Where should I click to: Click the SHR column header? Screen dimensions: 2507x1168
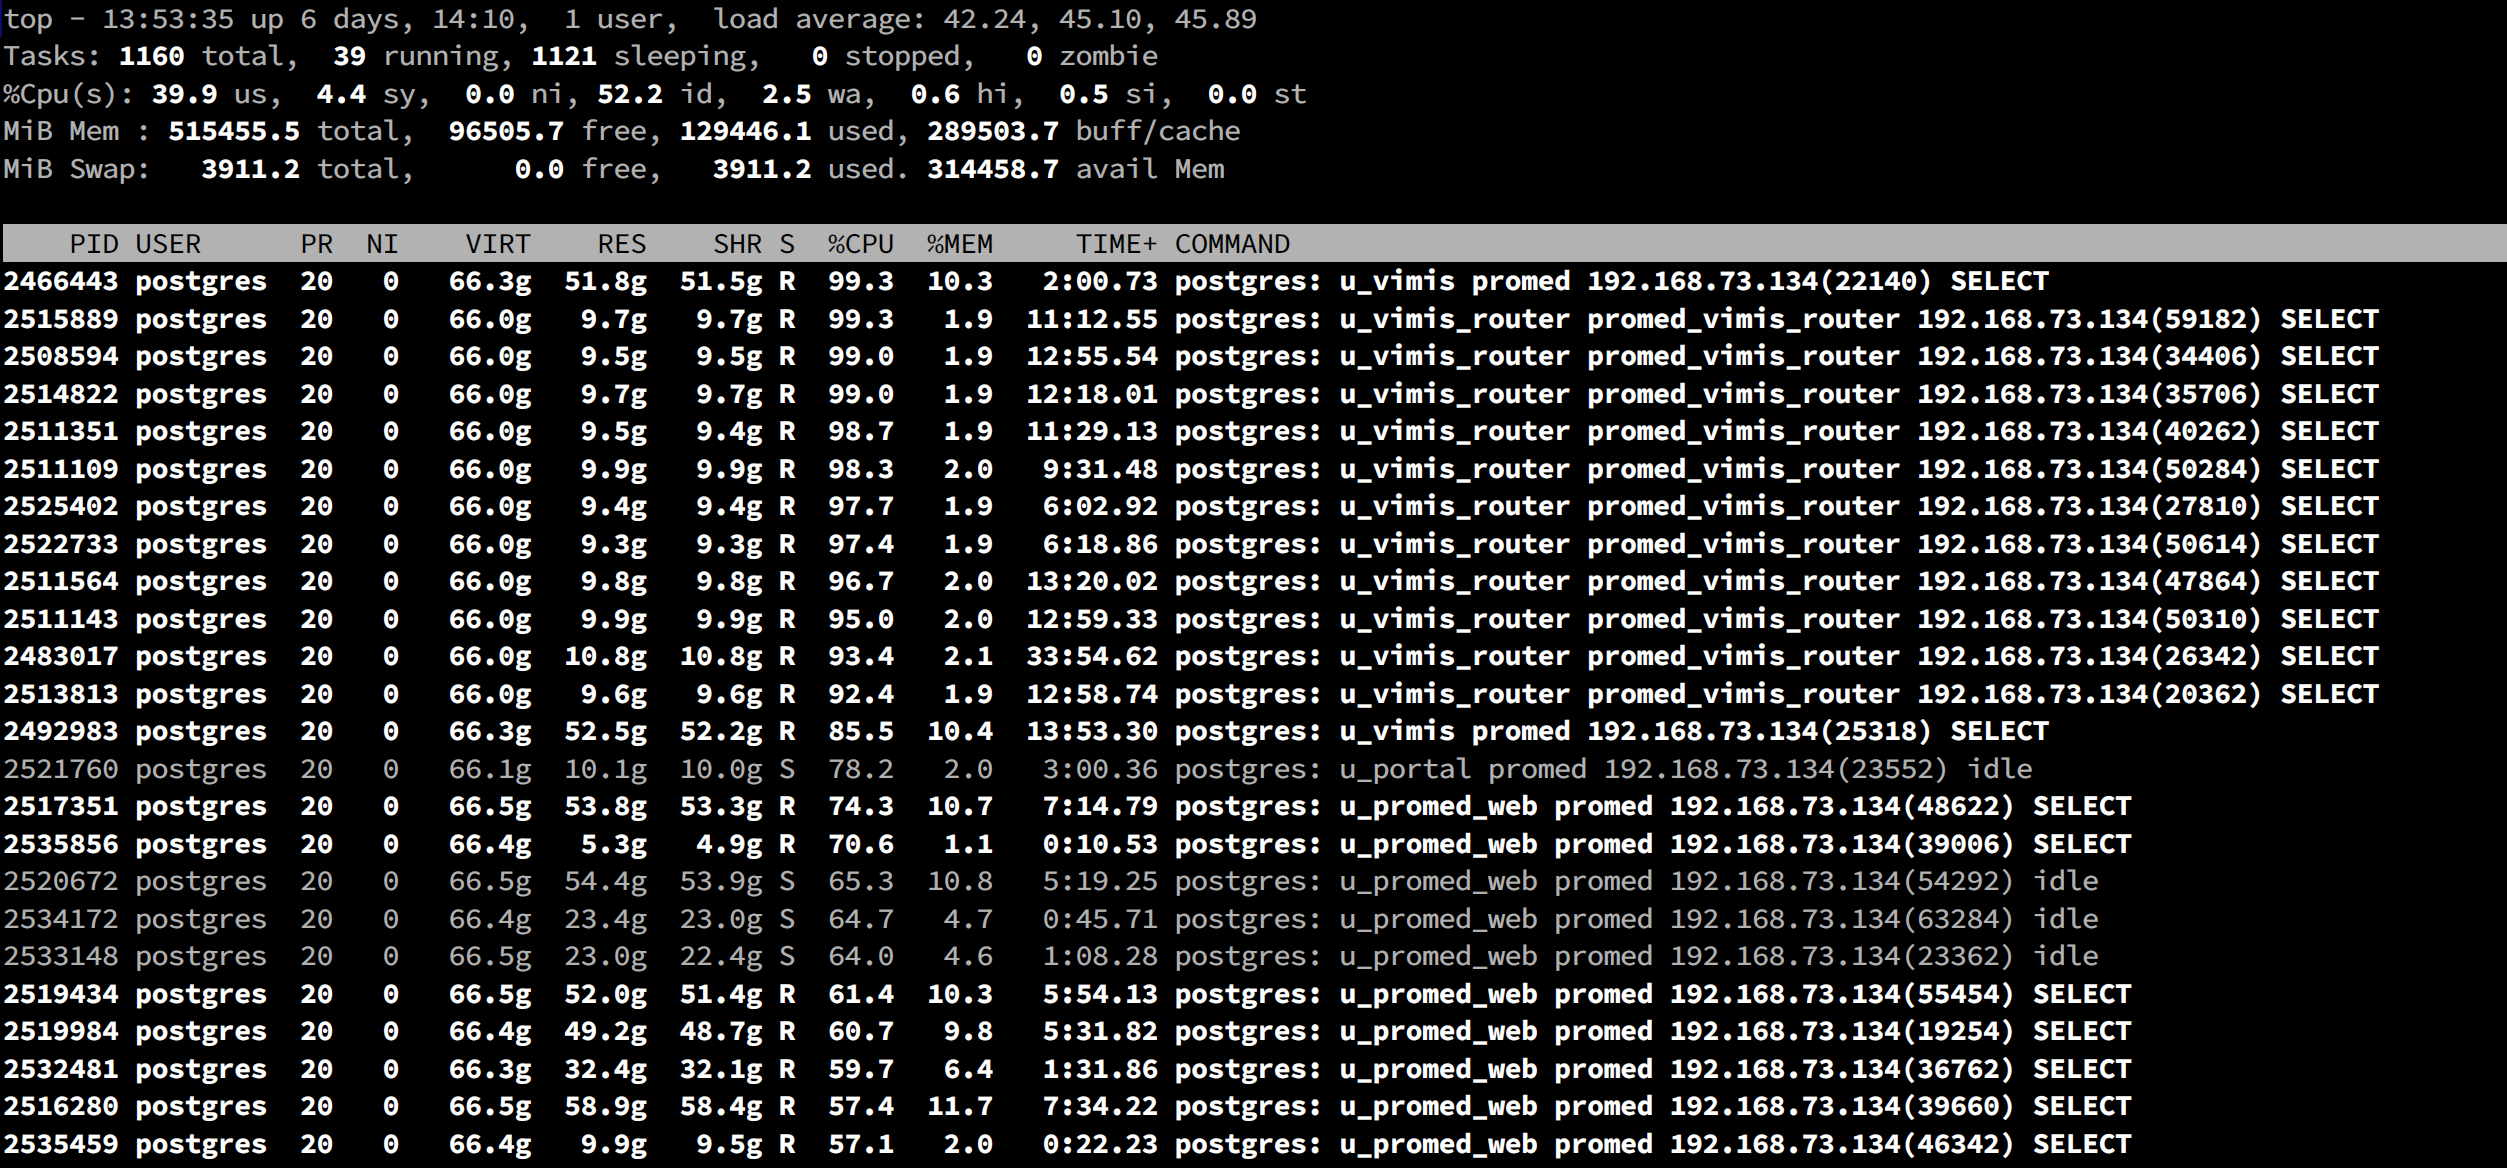[x=737, y=244]
